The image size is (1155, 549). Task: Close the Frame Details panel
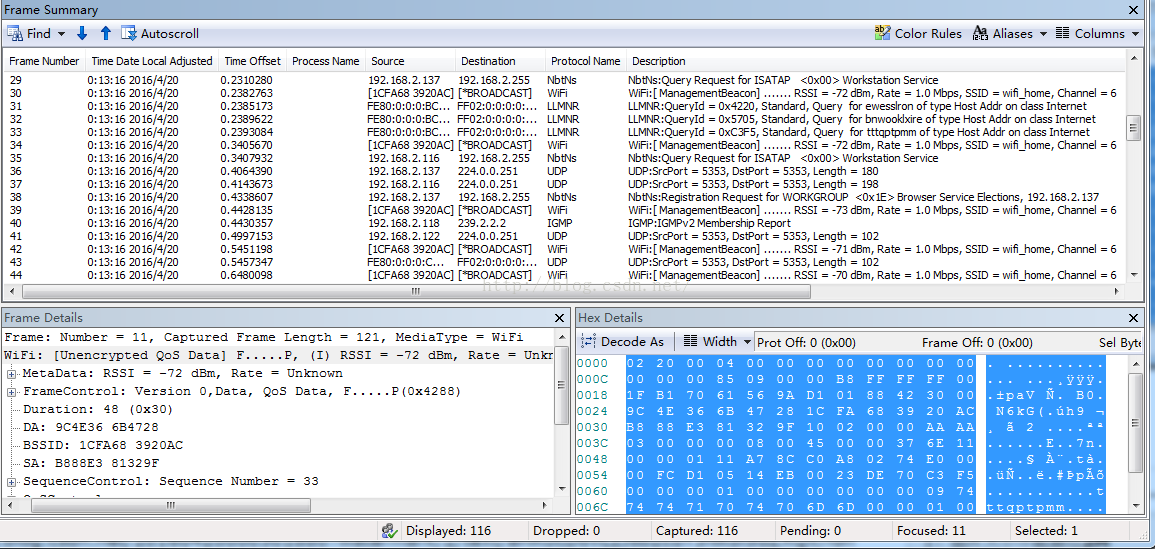tap(559, 318)
